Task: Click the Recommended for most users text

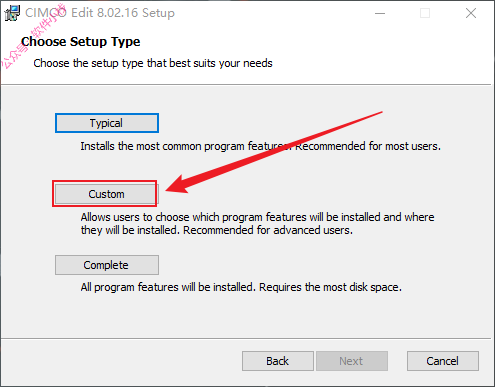Action: (368, 146)
